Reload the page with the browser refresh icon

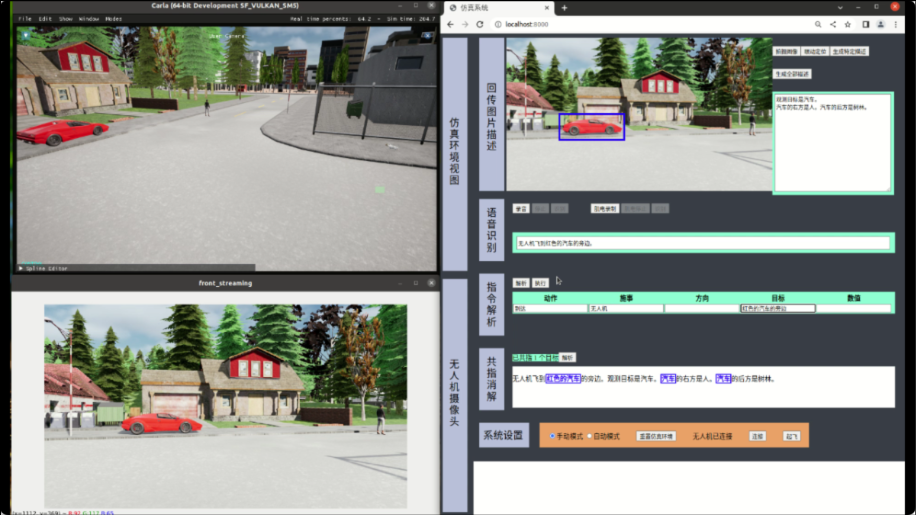(481, 24)
